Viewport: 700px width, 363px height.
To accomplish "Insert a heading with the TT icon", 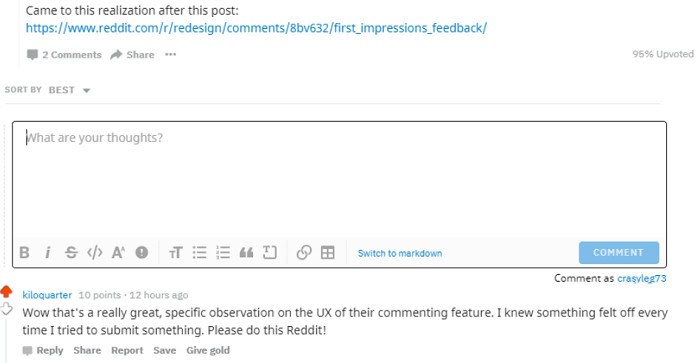I will point(175,253).
